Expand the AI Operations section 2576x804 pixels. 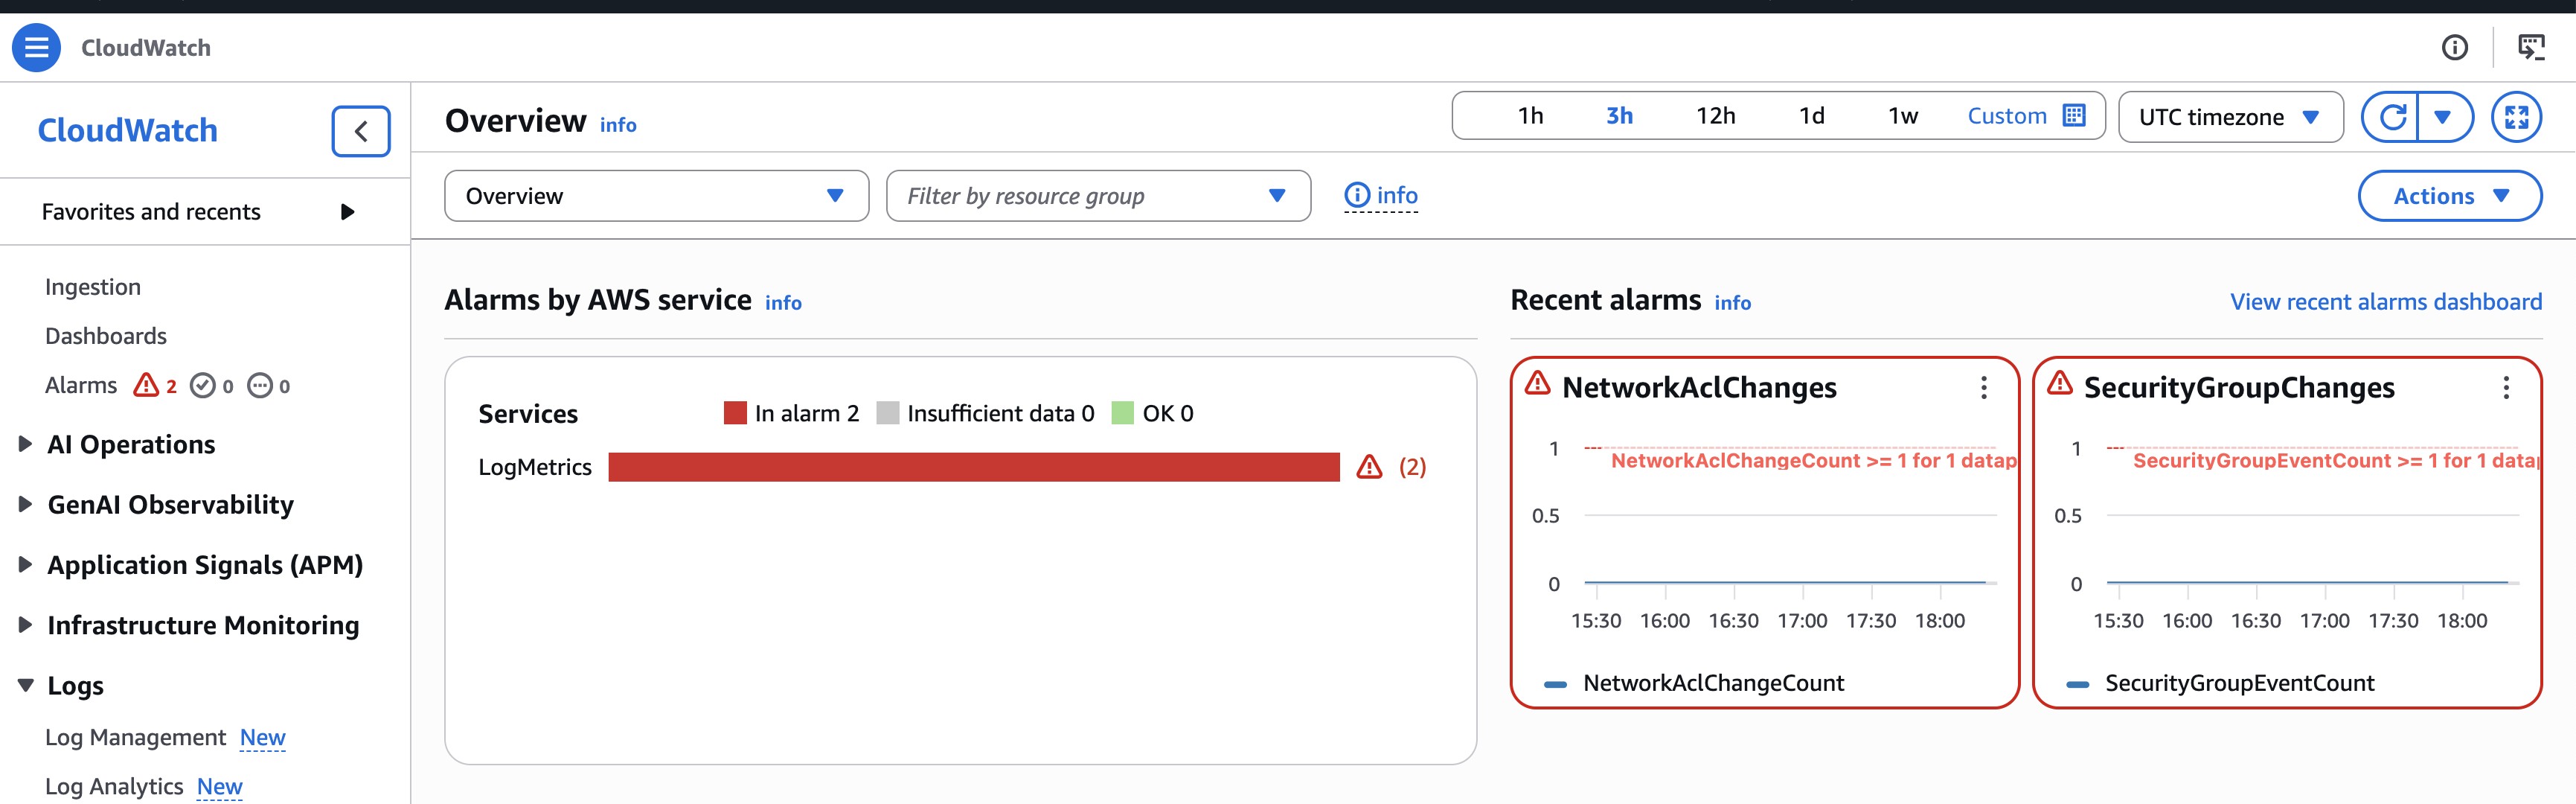26,444
